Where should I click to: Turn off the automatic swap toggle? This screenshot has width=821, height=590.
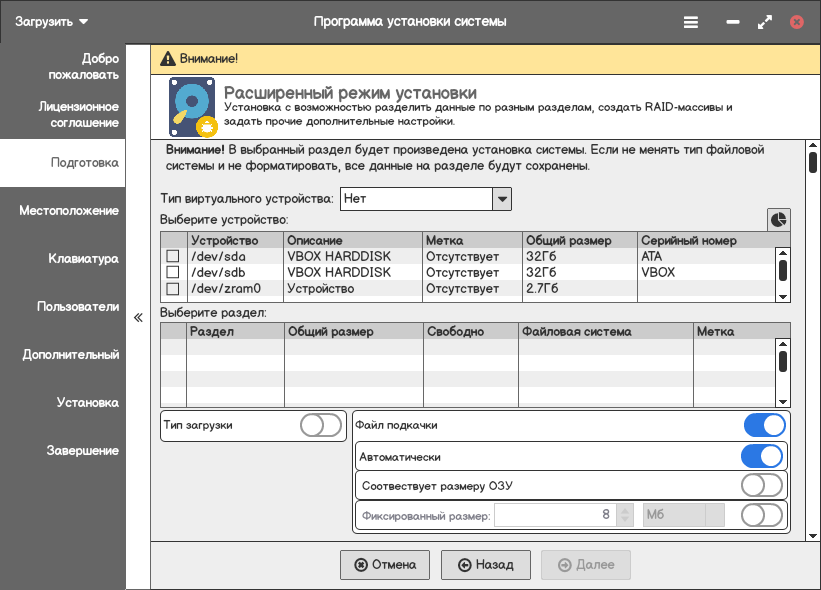point(761,456)
